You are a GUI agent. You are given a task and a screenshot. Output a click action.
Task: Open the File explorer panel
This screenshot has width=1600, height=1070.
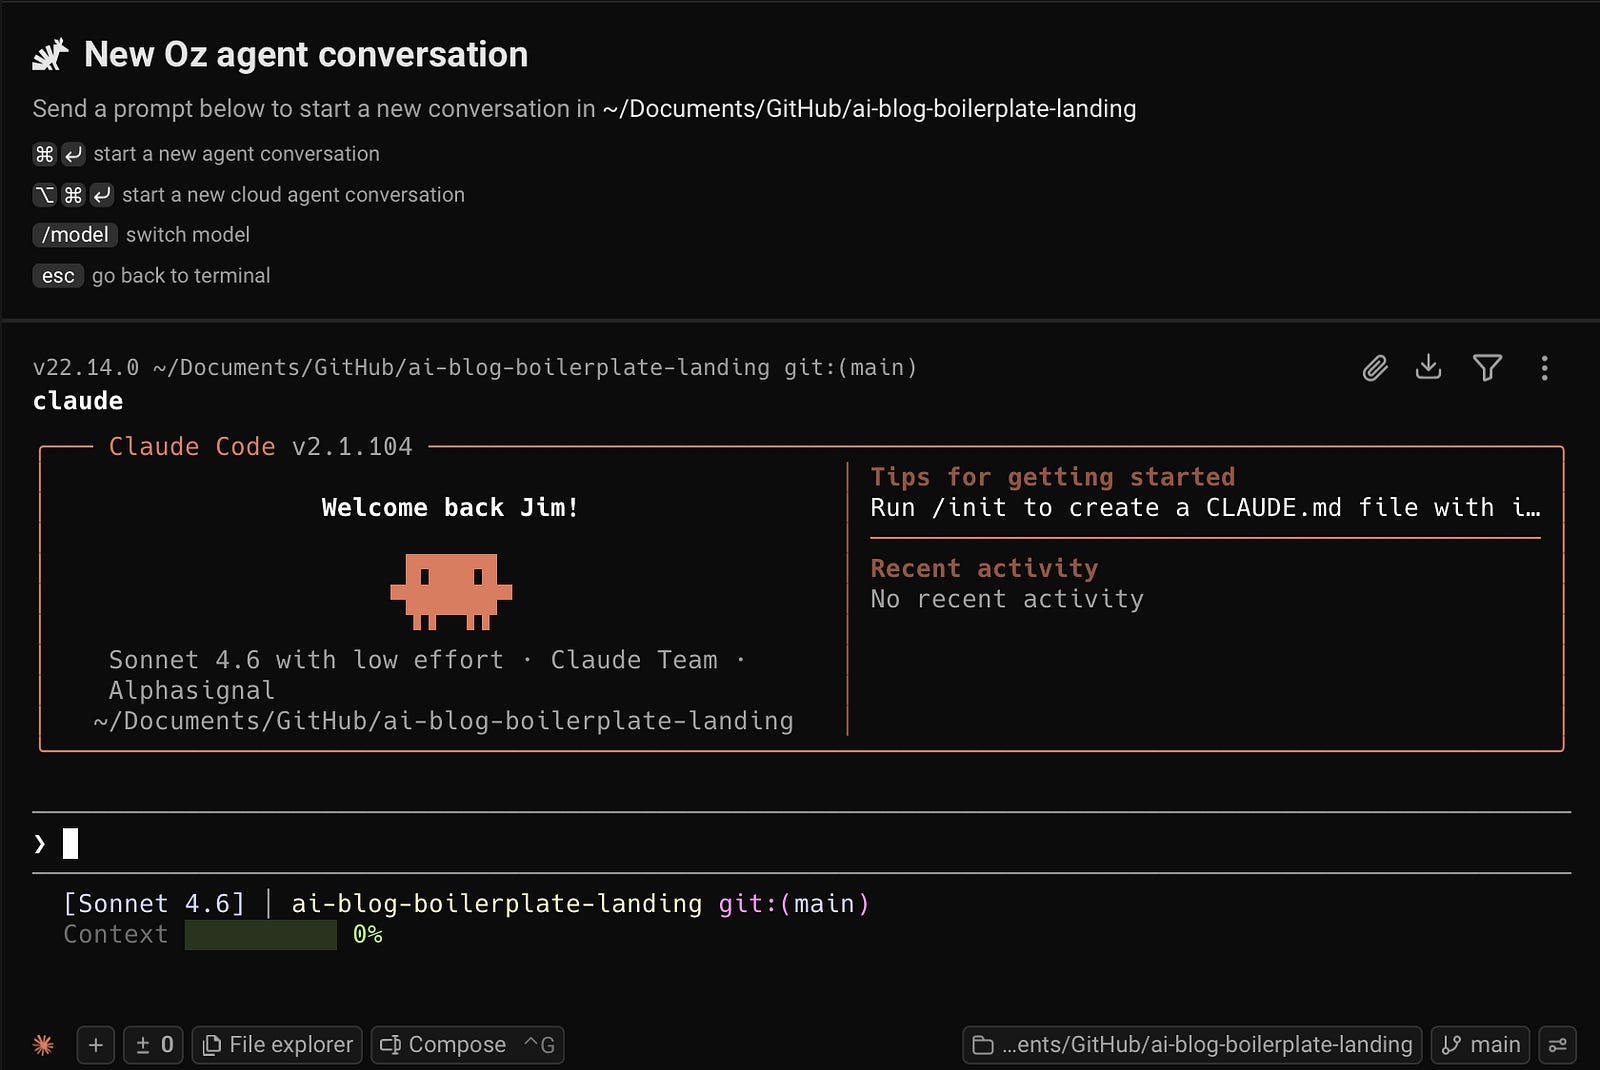[x=277, y=1045]
